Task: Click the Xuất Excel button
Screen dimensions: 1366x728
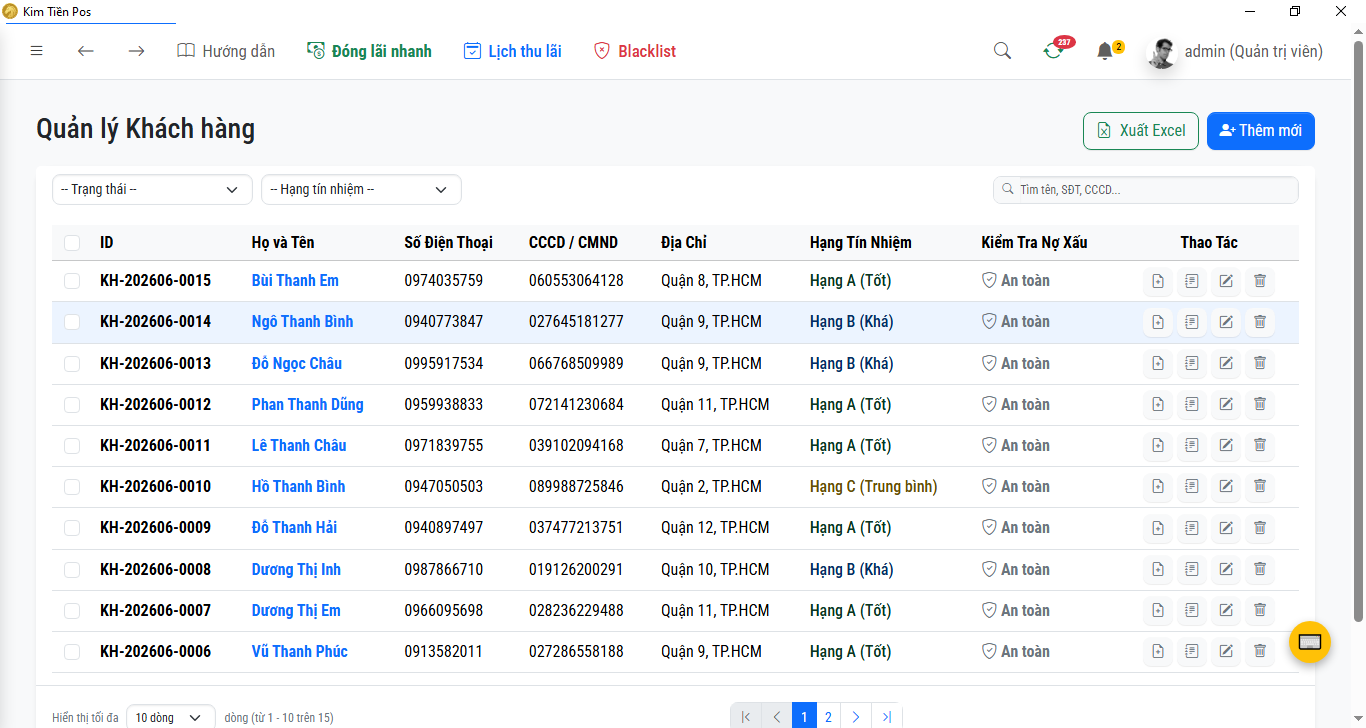Action: pyautogui.click(x=1141, y=131)
